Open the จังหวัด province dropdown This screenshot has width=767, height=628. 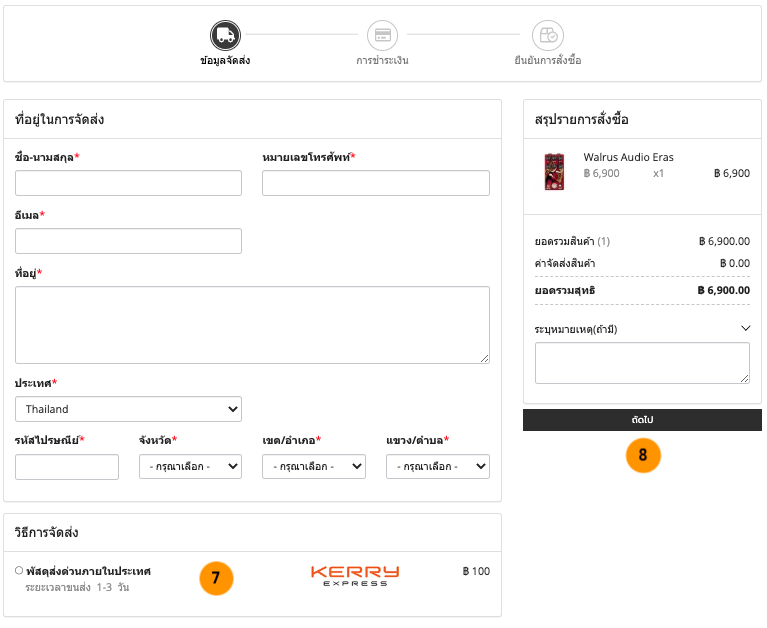(x=190, y=467)
